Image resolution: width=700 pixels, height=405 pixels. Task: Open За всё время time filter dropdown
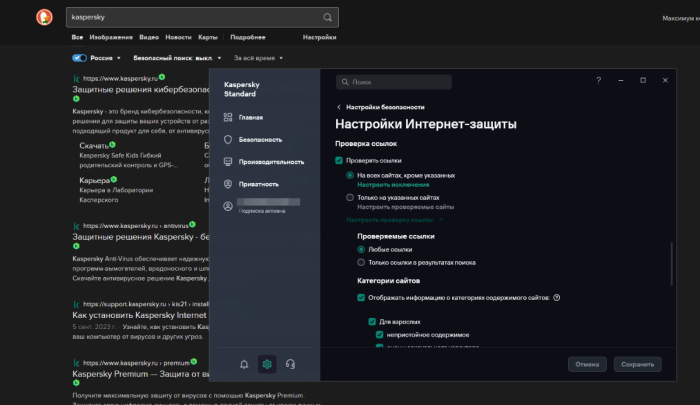258,58
